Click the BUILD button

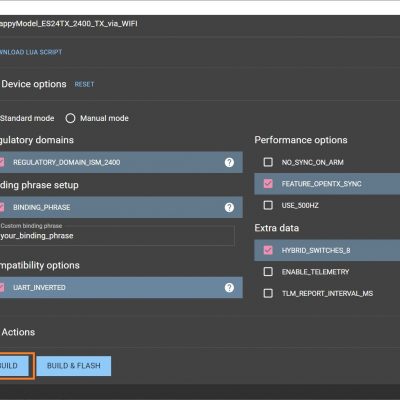click(x=14, y=366)
